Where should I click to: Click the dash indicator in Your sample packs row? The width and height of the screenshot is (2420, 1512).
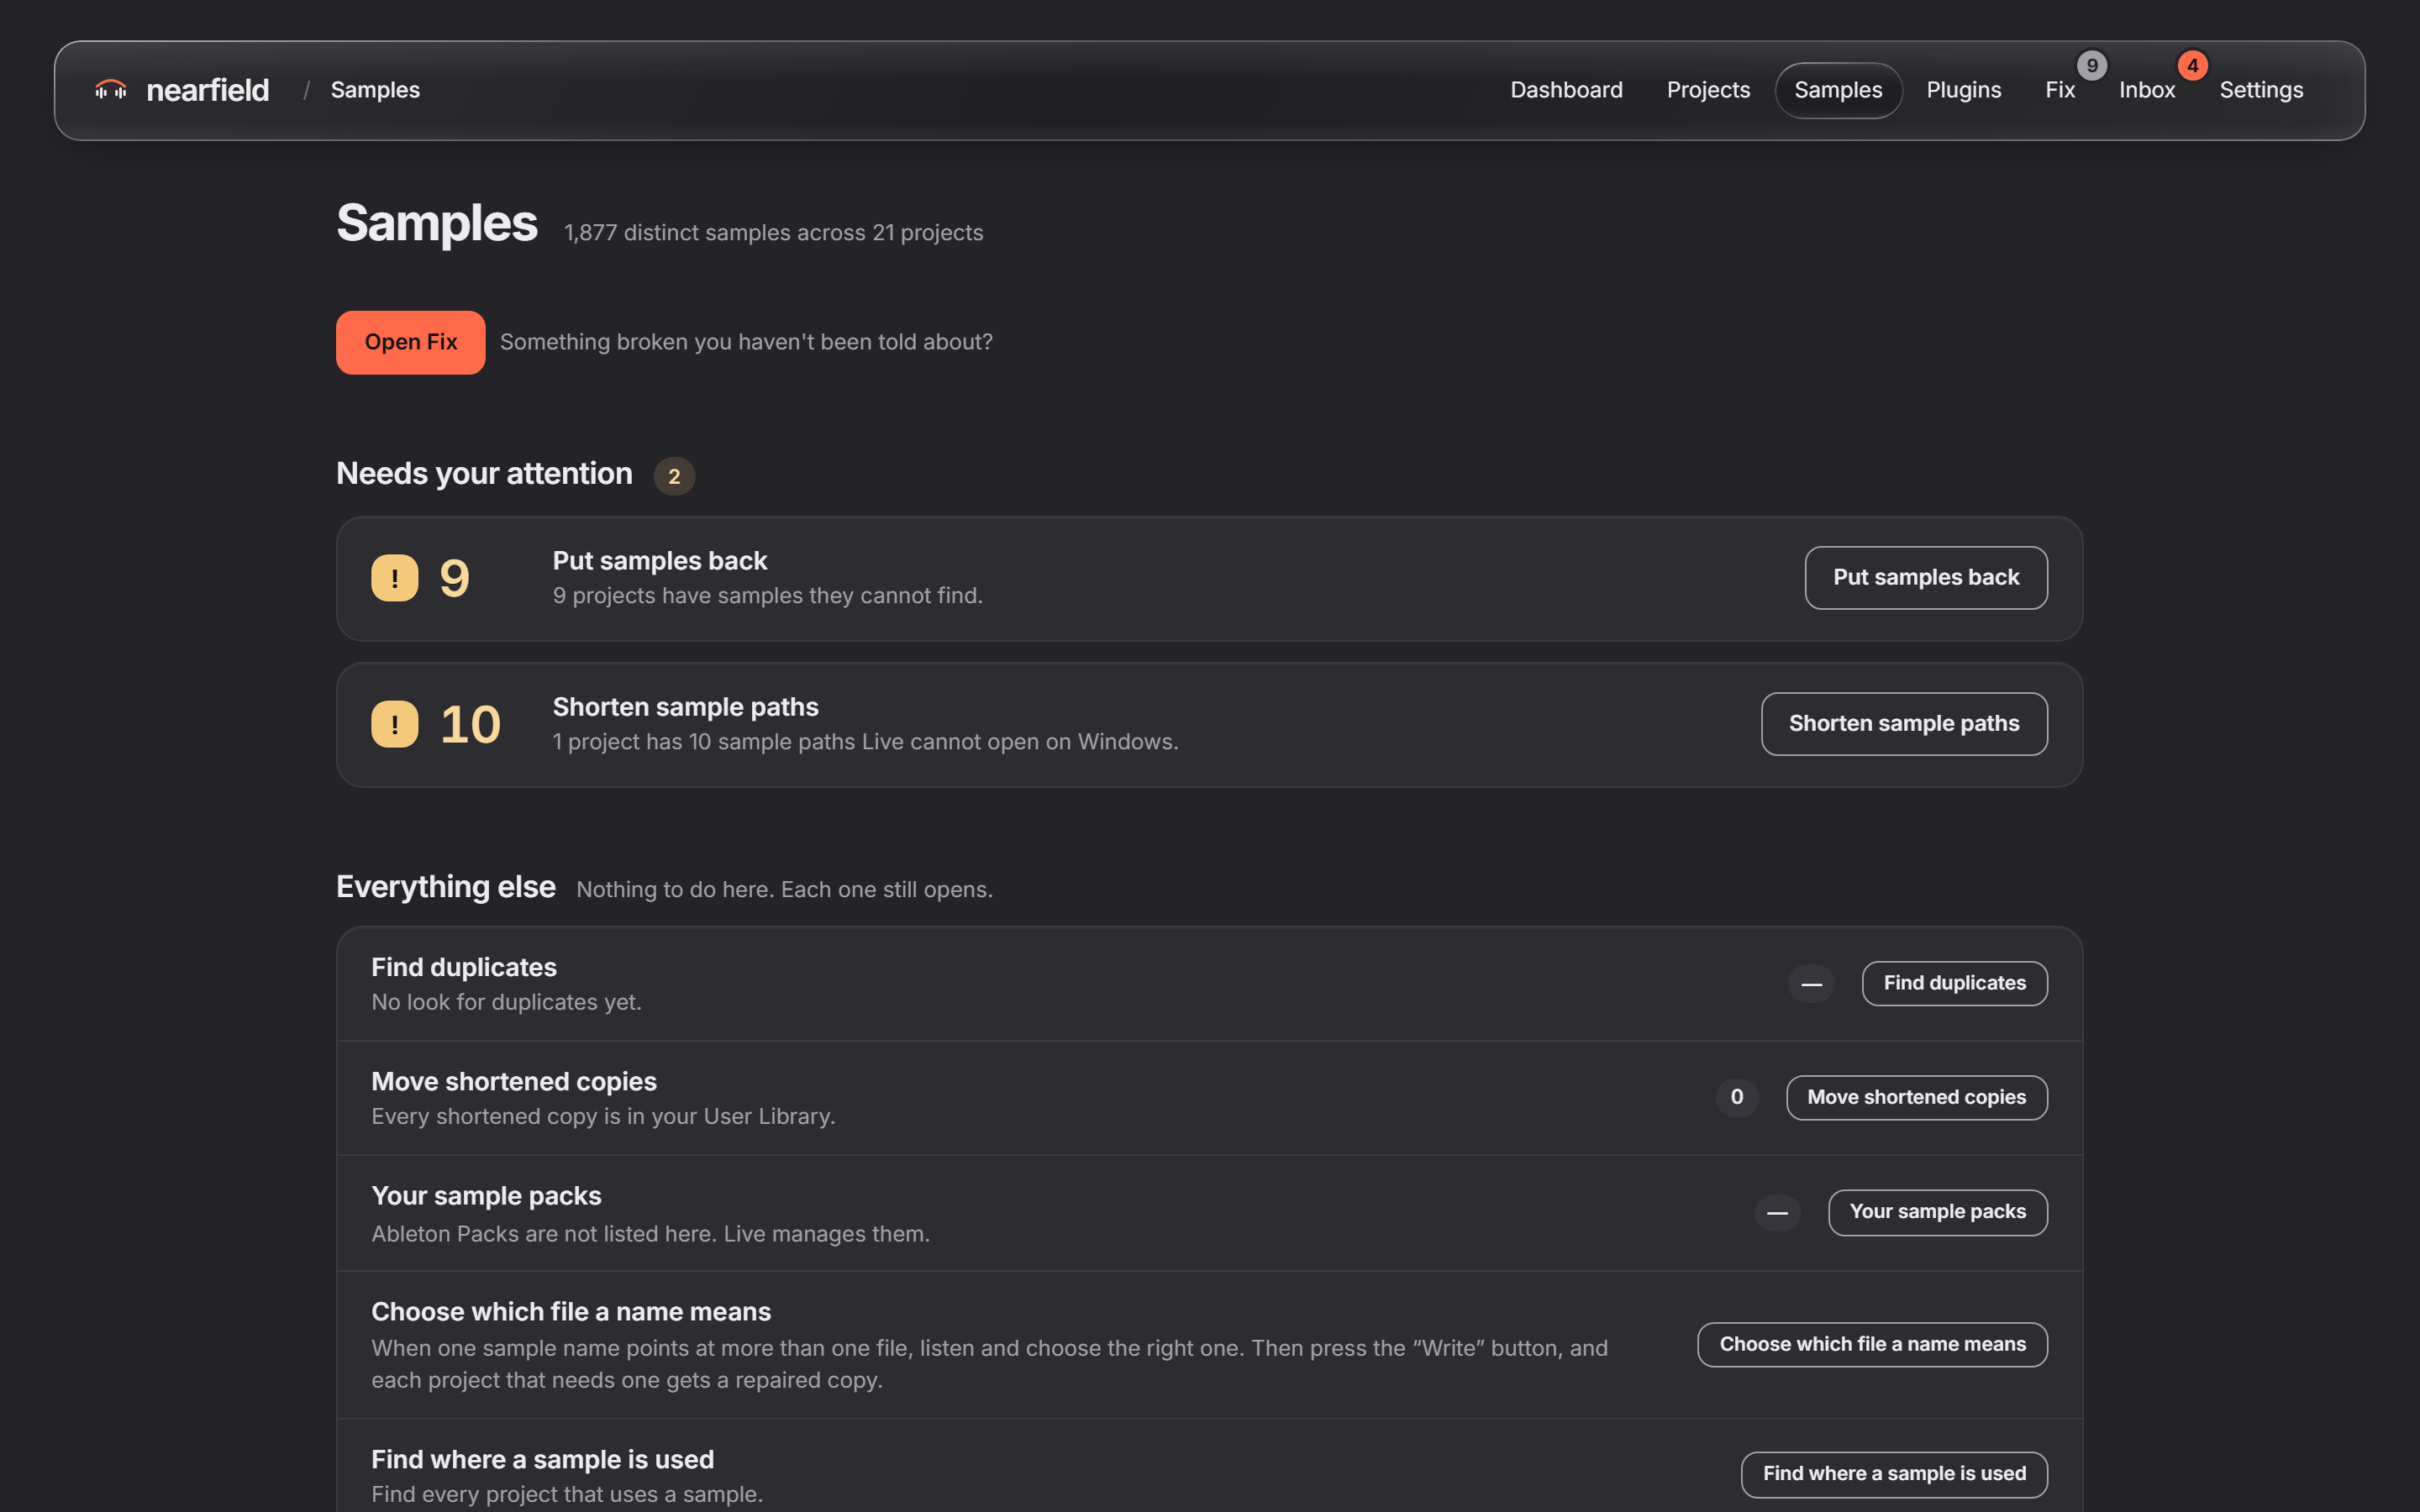tap(1777, 1213)
